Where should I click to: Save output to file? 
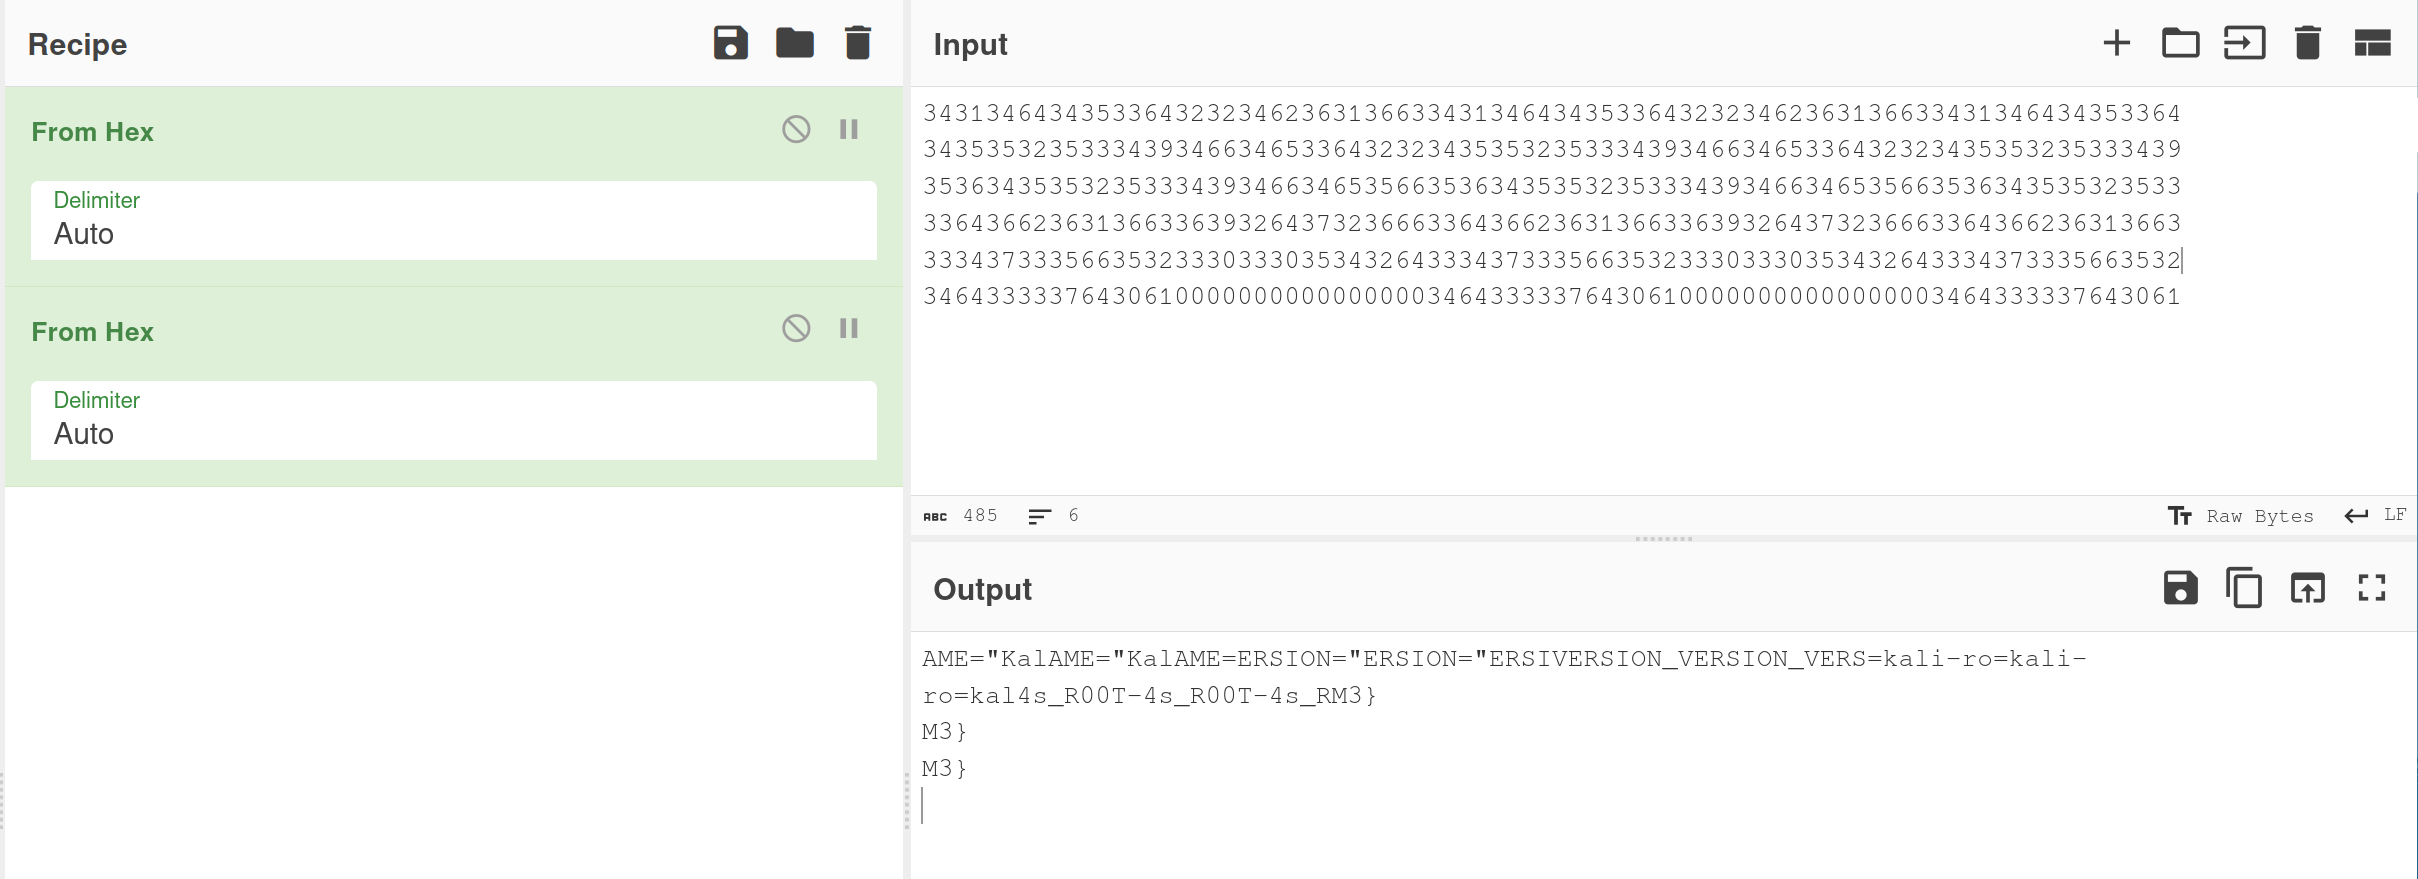2180,588
